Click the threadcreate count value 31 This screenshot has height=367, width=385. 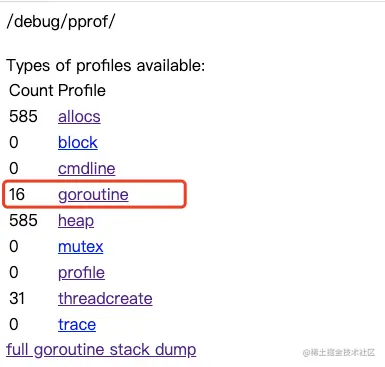(x=17, y=299)
